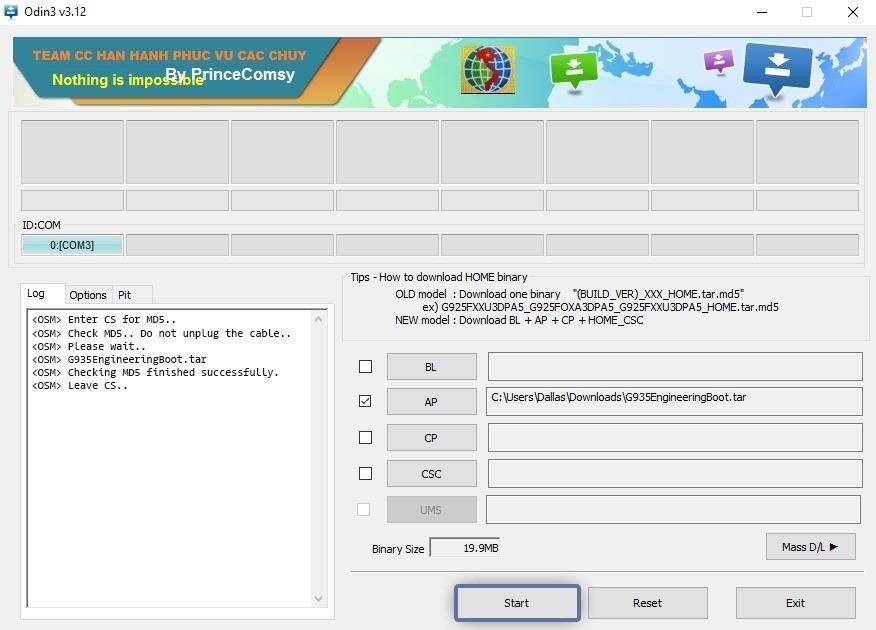This screenshot has height=630, width=876.
Task: Tick the disabled UMS checkbox
Action: [x=364, y=509]
